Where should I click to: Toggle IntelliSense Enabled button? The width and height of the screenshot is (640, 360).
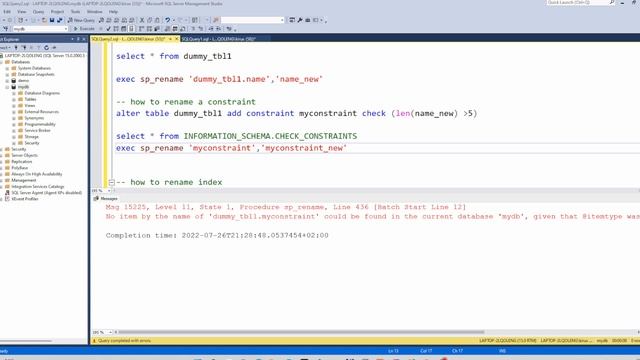pyautogui.click(x=131, y=29)
